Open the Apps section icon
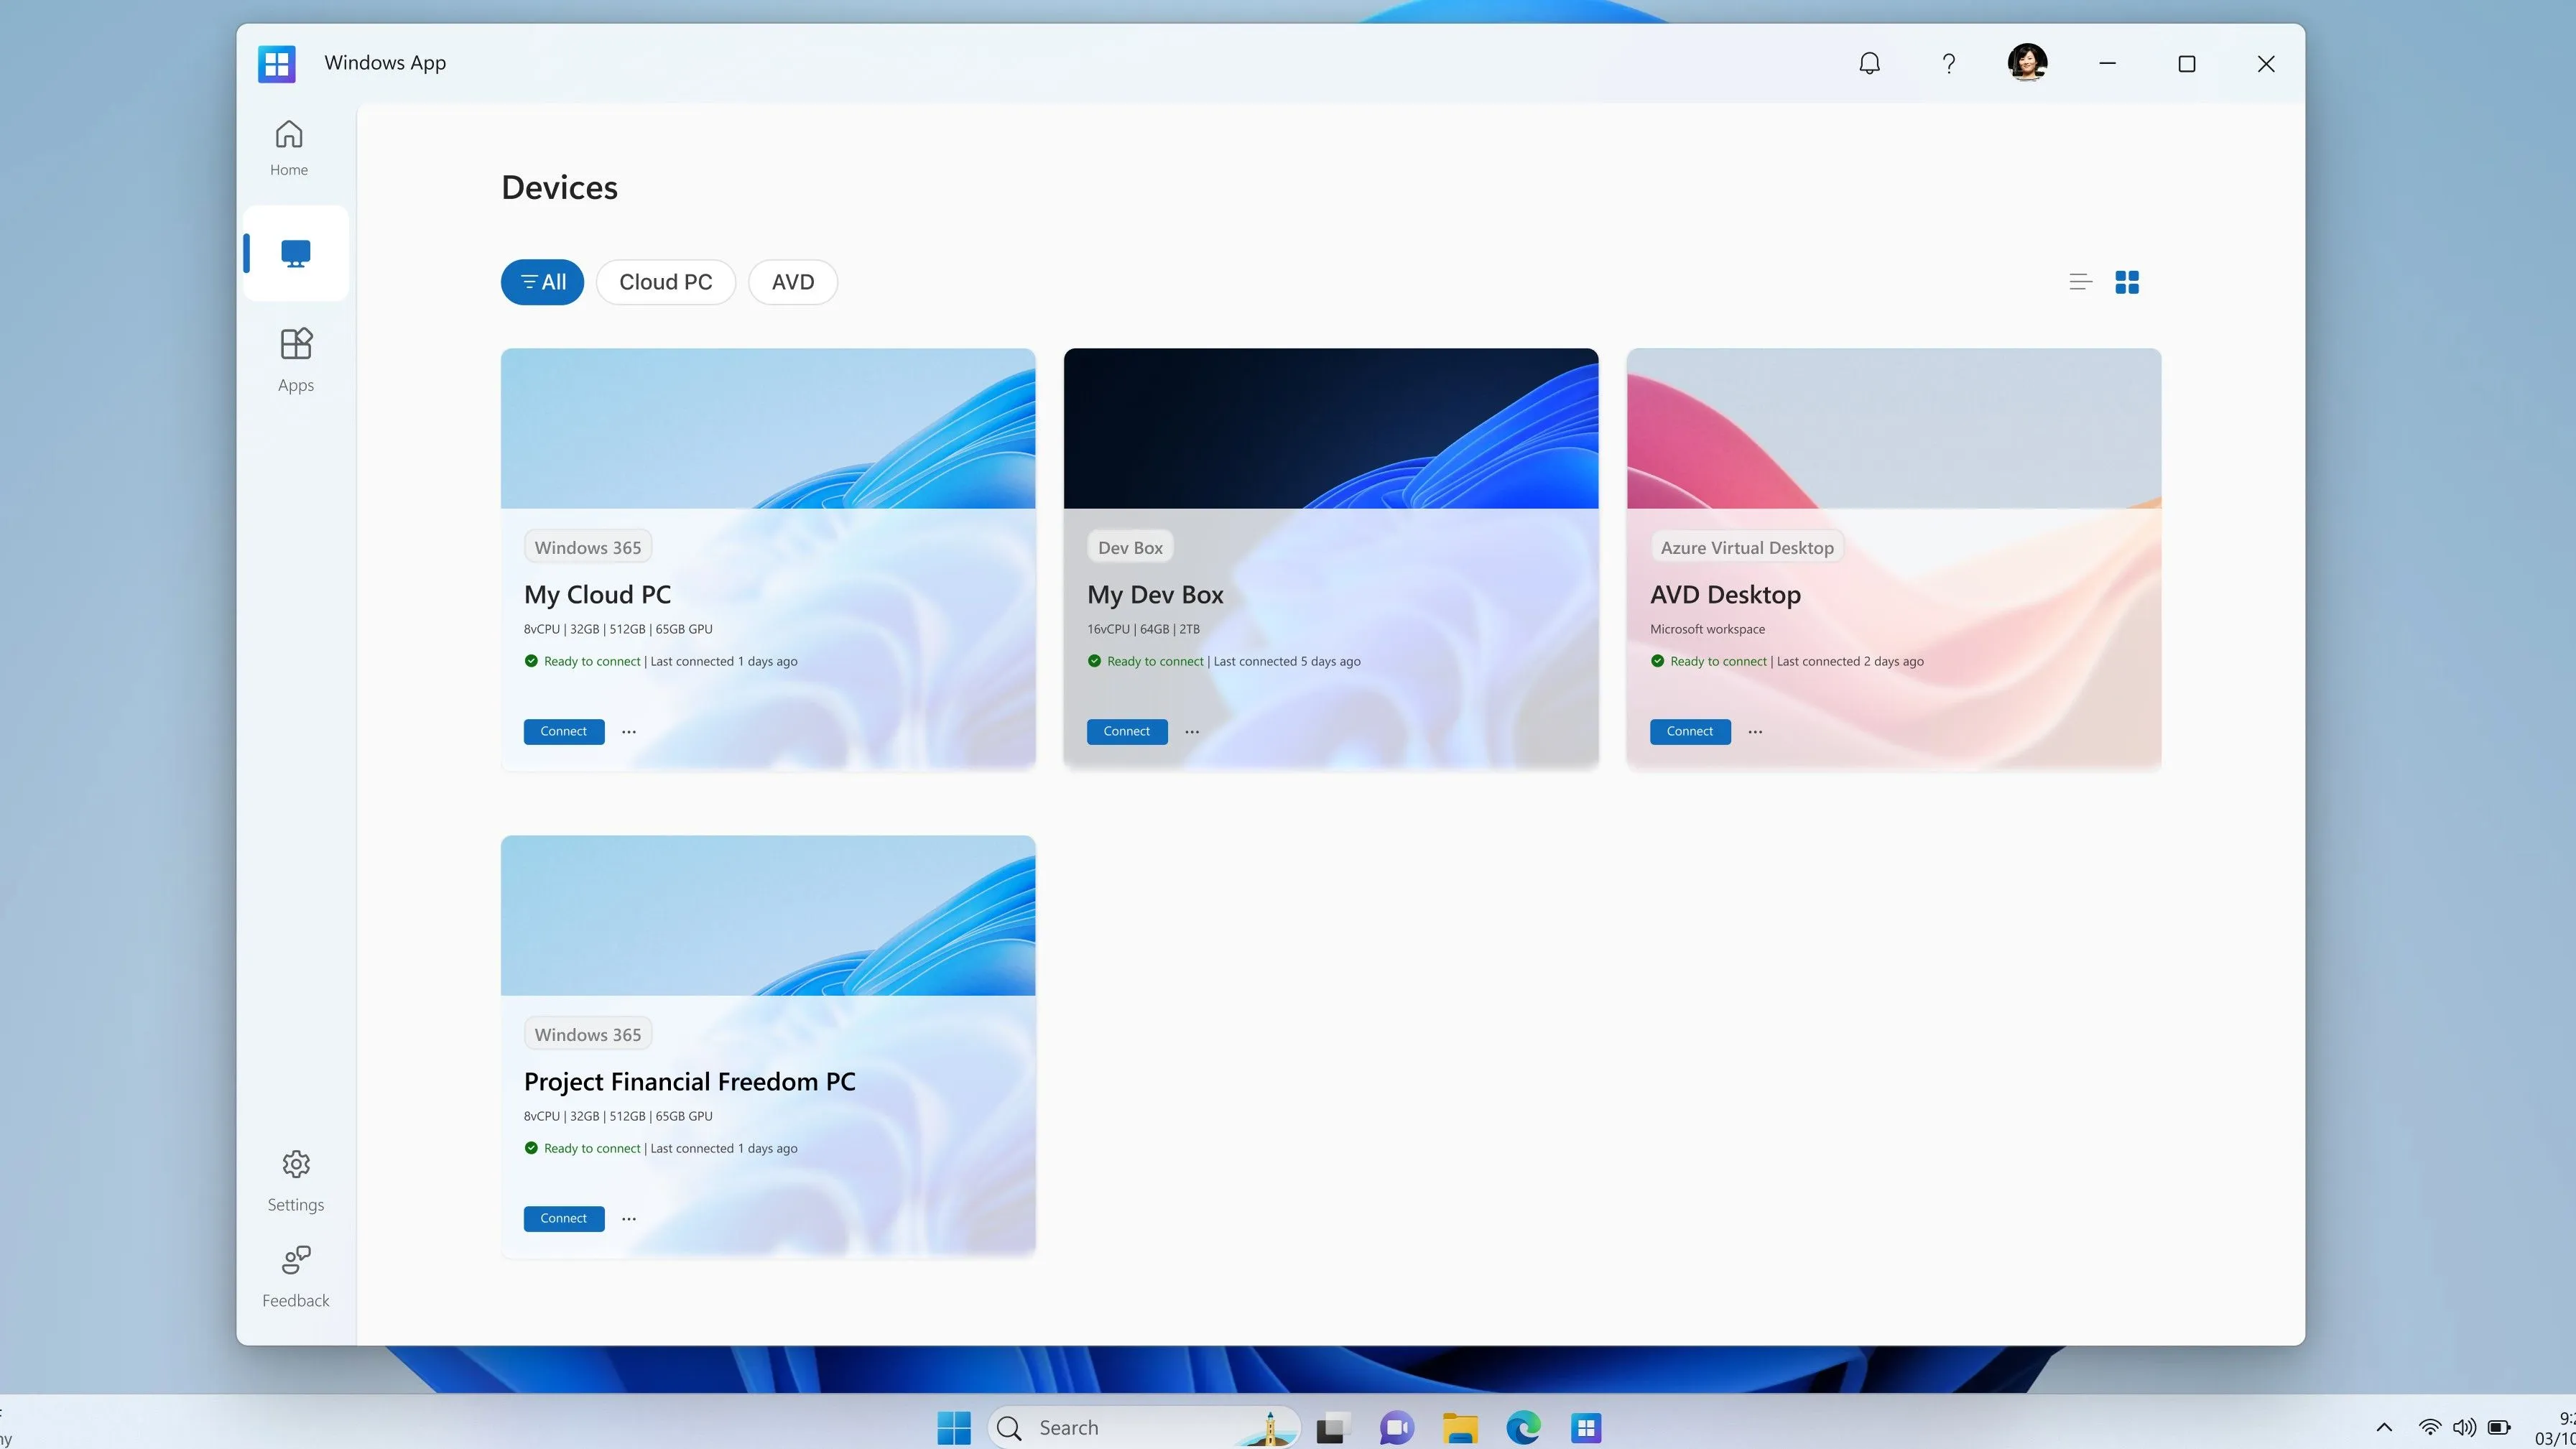Viewport: 2576px width, 1449px height. click(294, 345)
